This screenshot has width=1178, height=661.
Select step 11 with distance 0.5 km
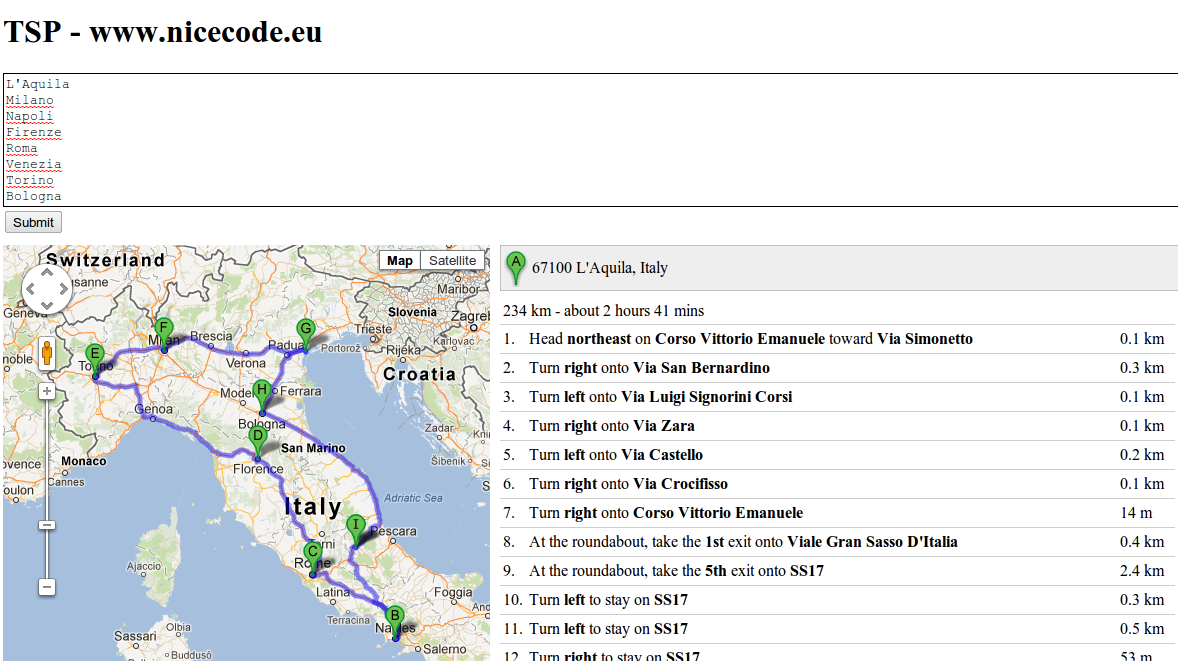click(x=839, y=629)
